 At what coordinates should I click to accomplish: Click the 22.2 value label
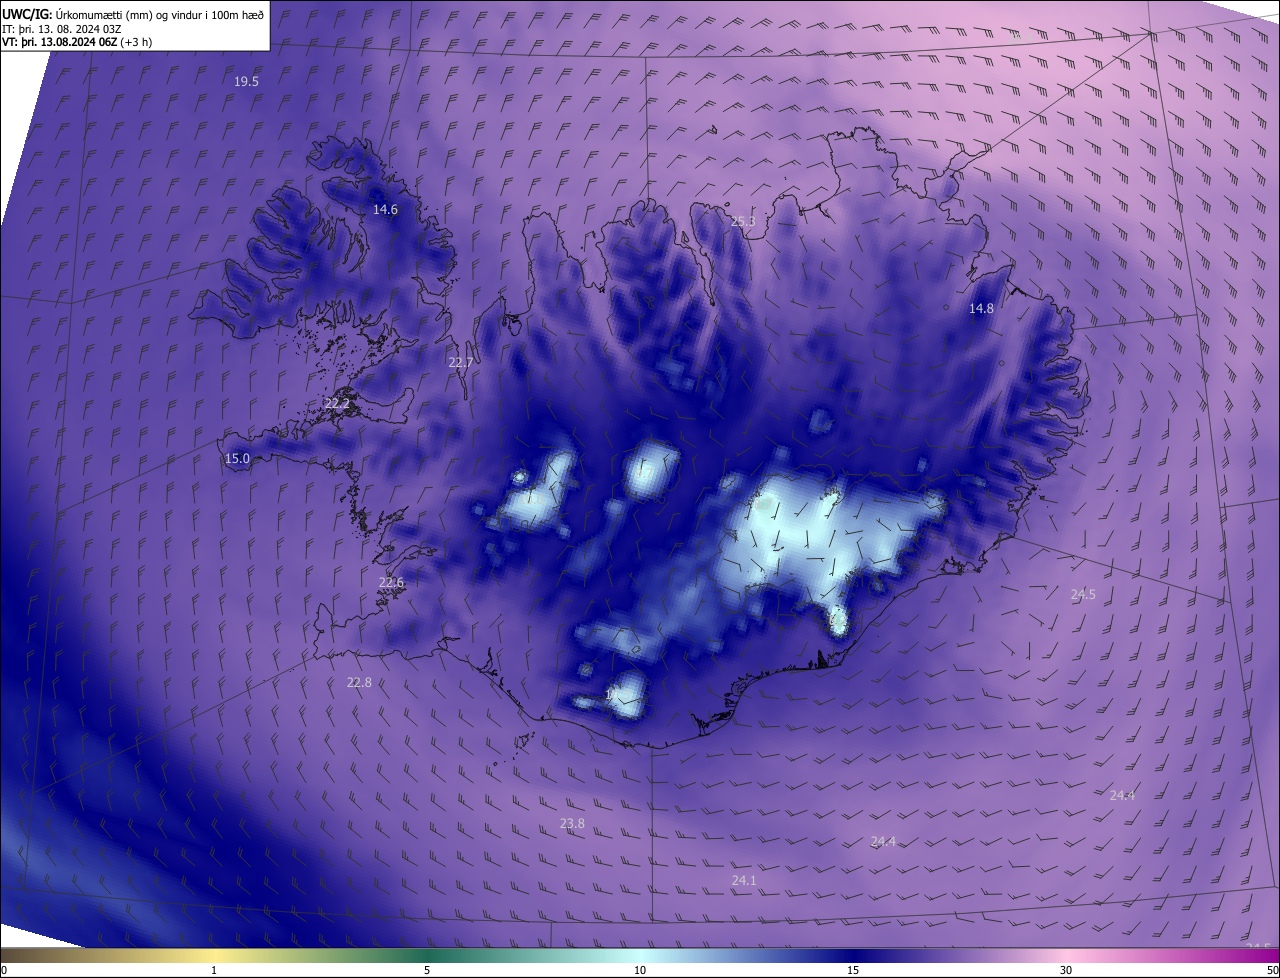pos(337,404)
